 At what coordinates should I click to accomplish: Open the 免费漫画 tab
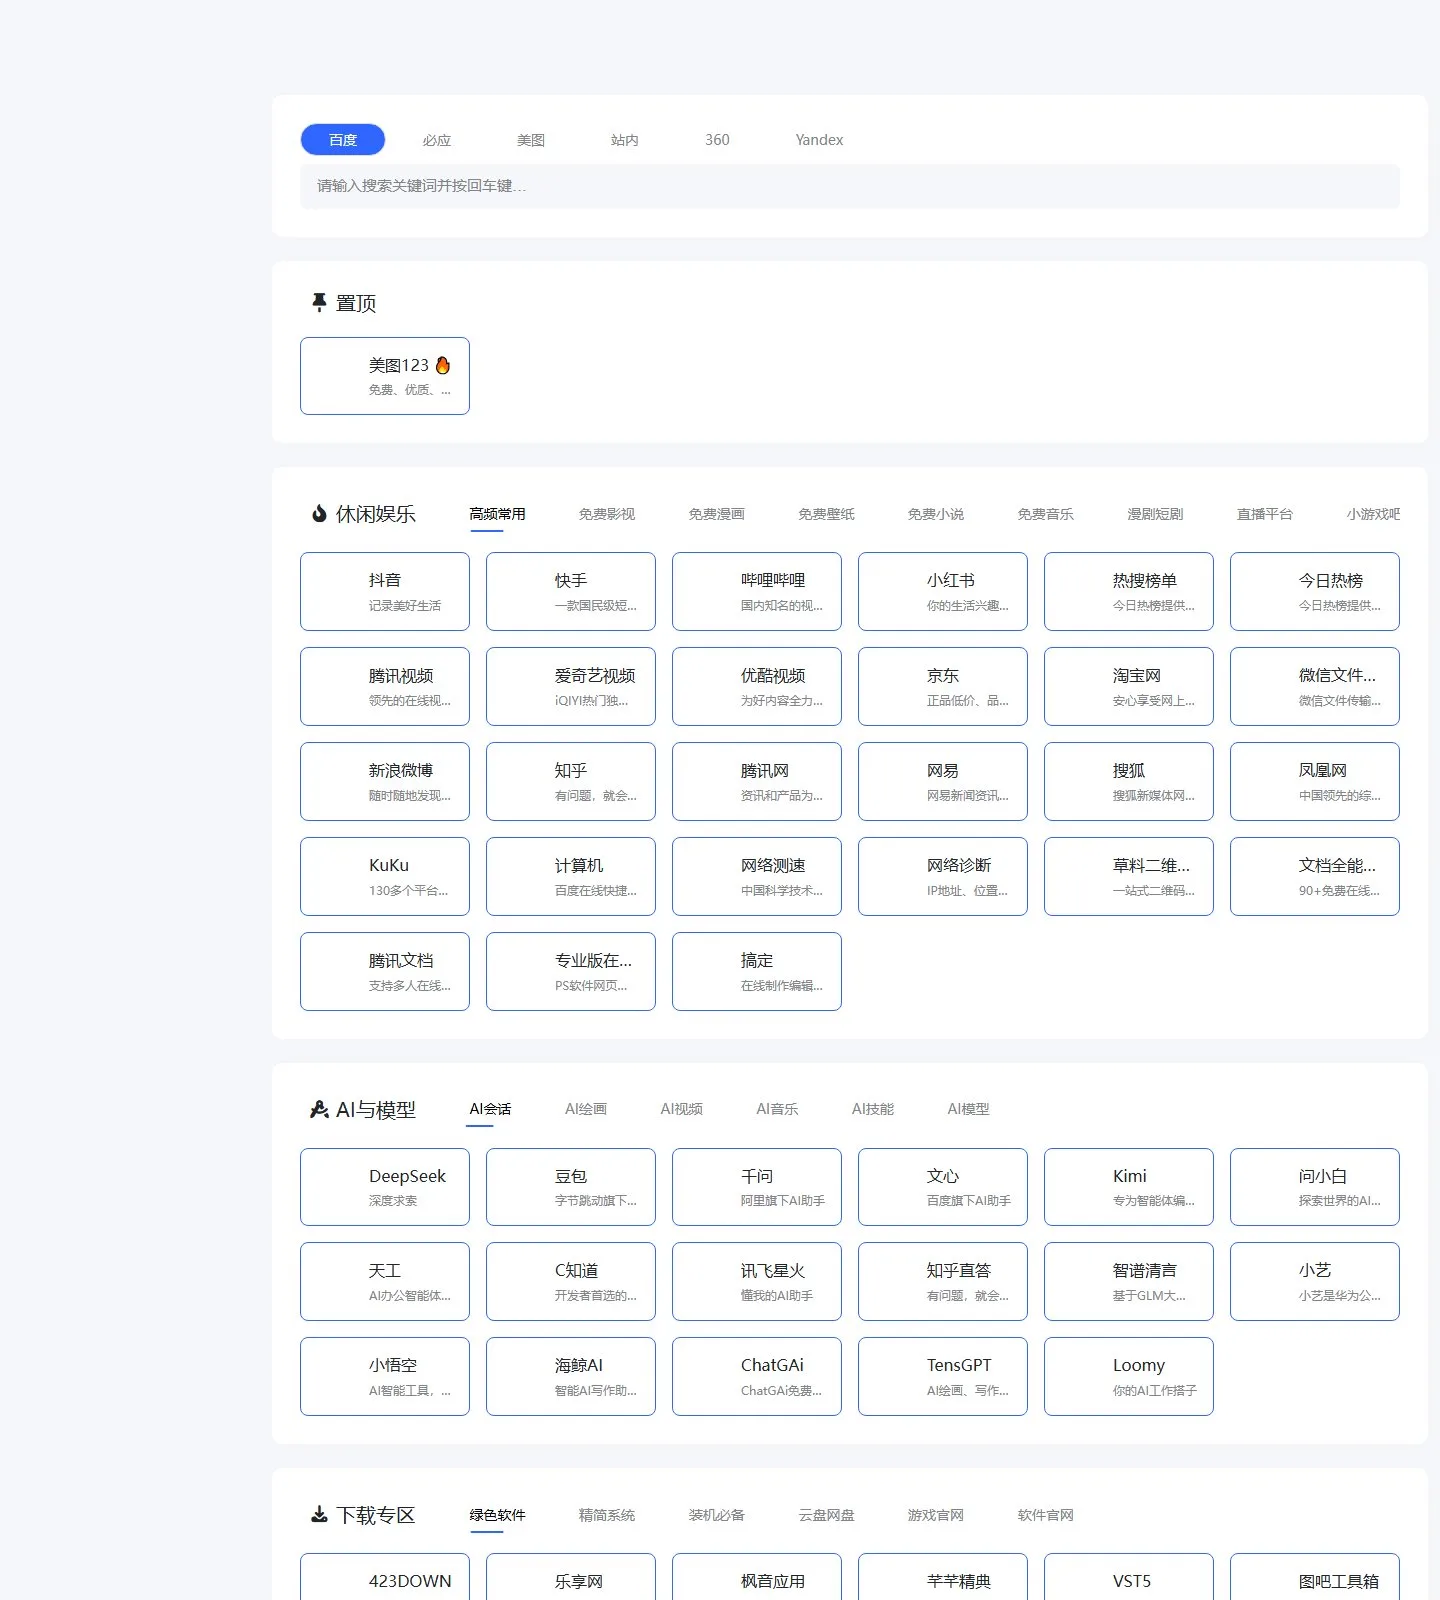point(717,514)
